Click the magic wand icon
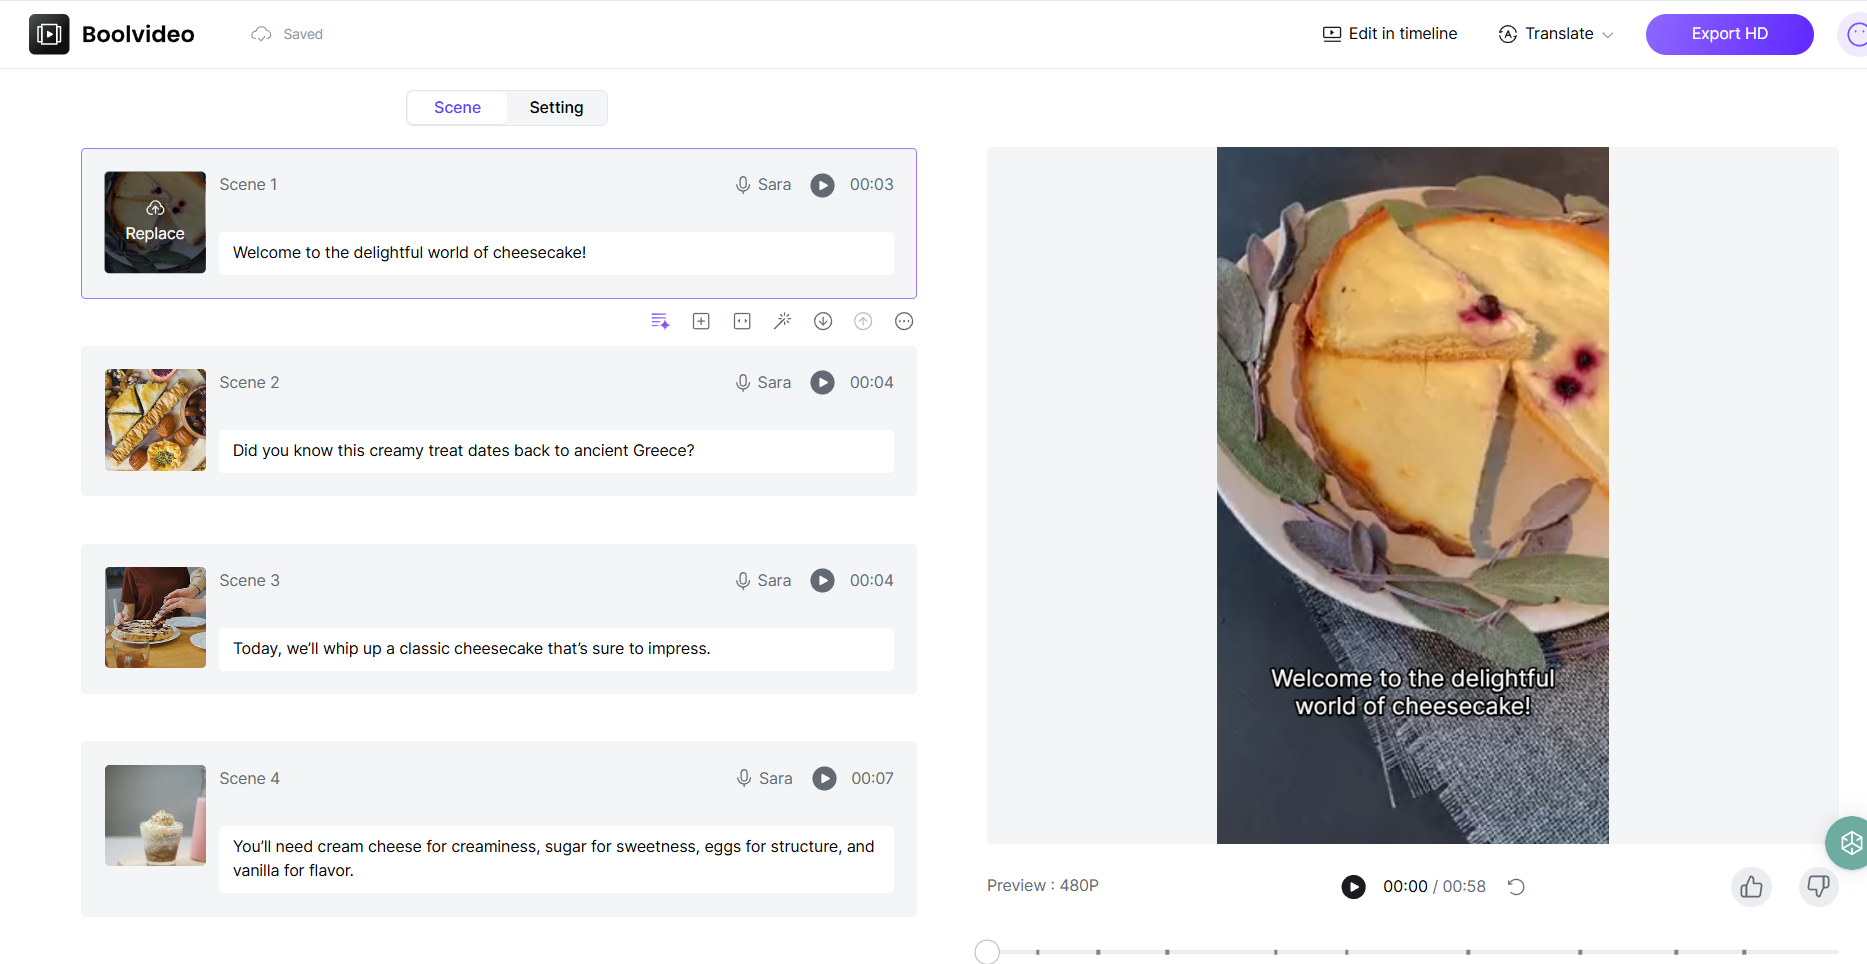This screenshot has height=964, width=1867. (782, 321)
